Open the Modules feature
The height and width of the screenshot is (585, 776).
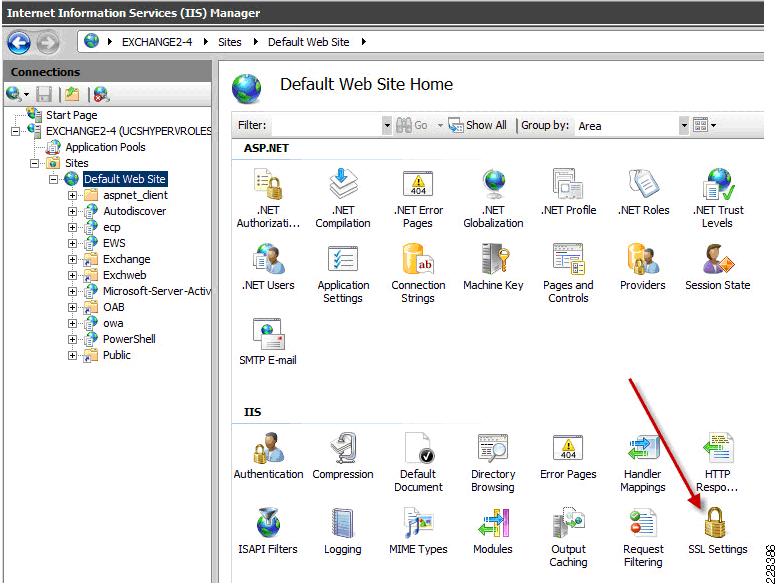tap(493, 531)
